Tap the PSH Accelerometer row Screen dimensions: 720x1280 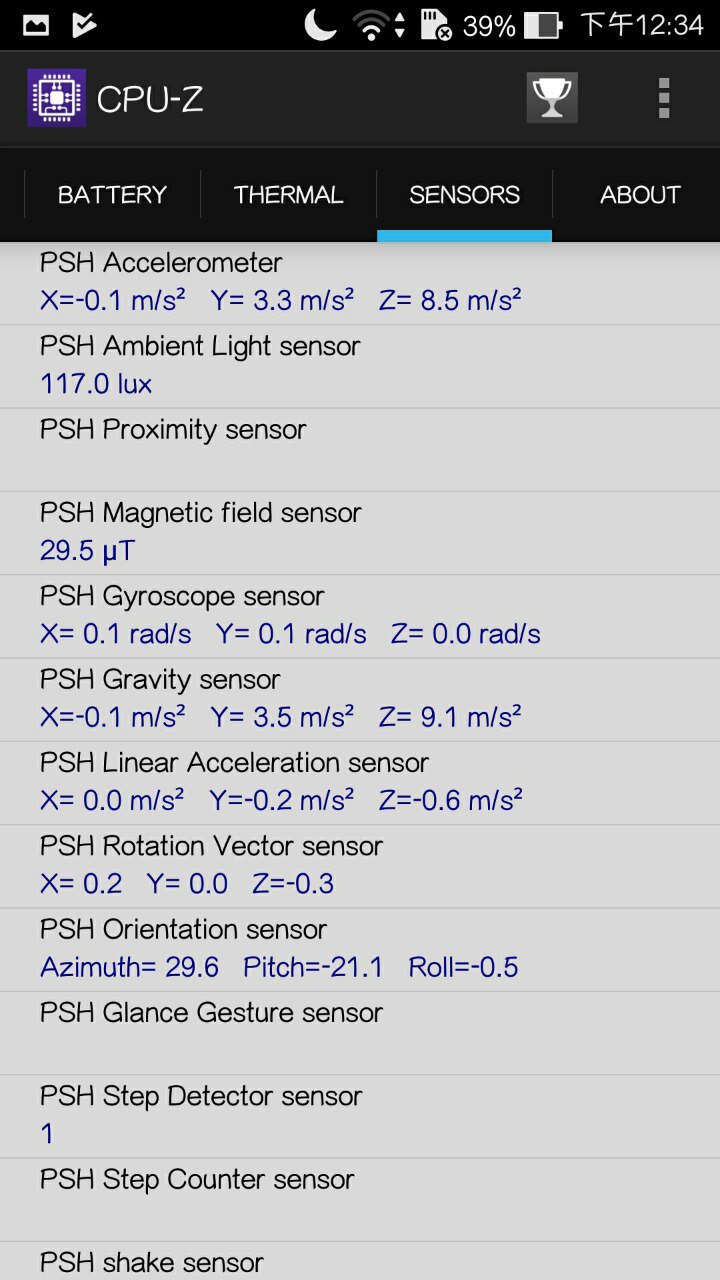(x=360, y=282)
